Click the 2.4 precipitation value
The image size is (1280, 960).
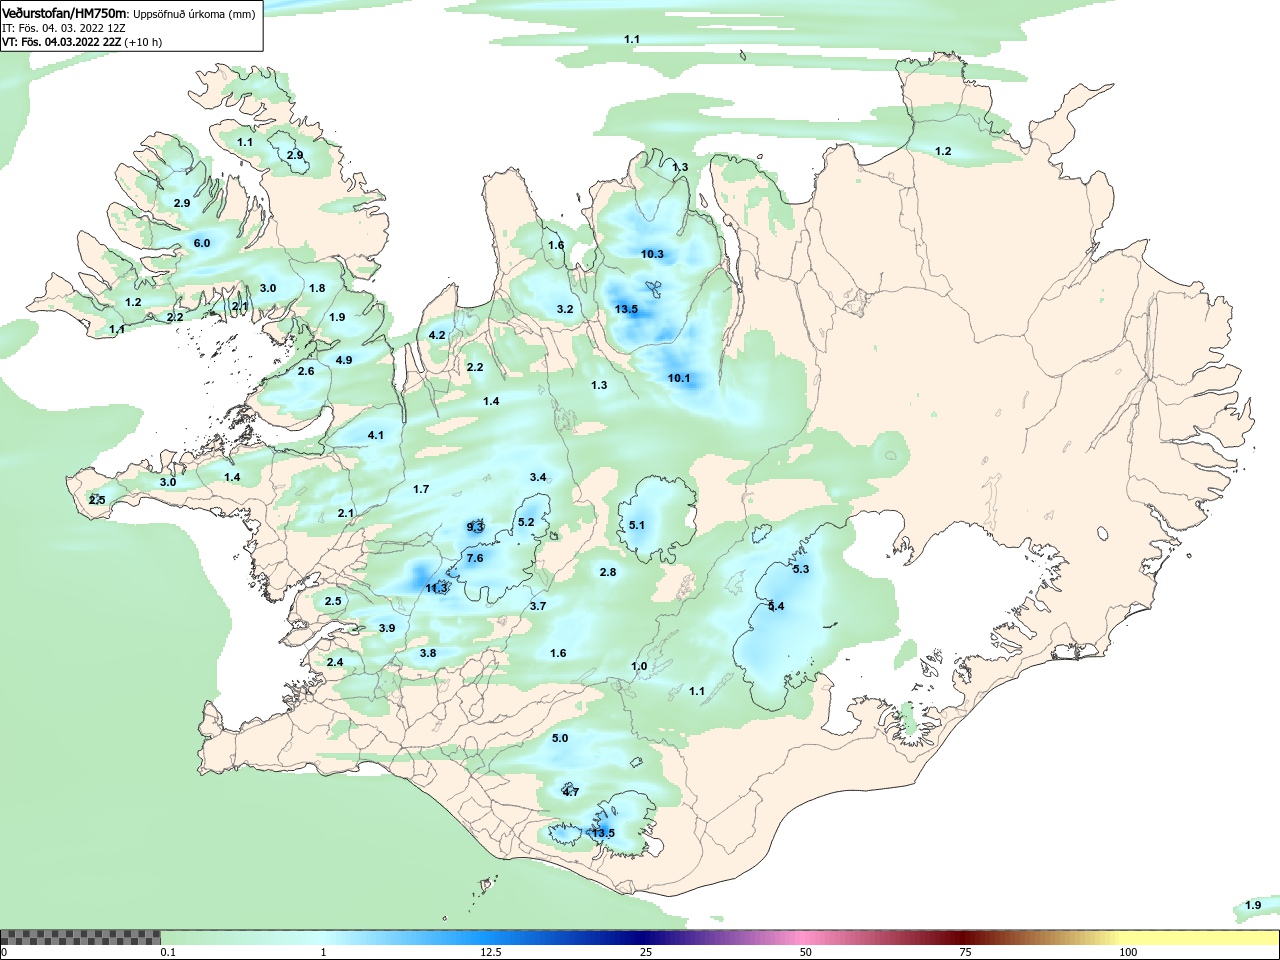point(335,662)
